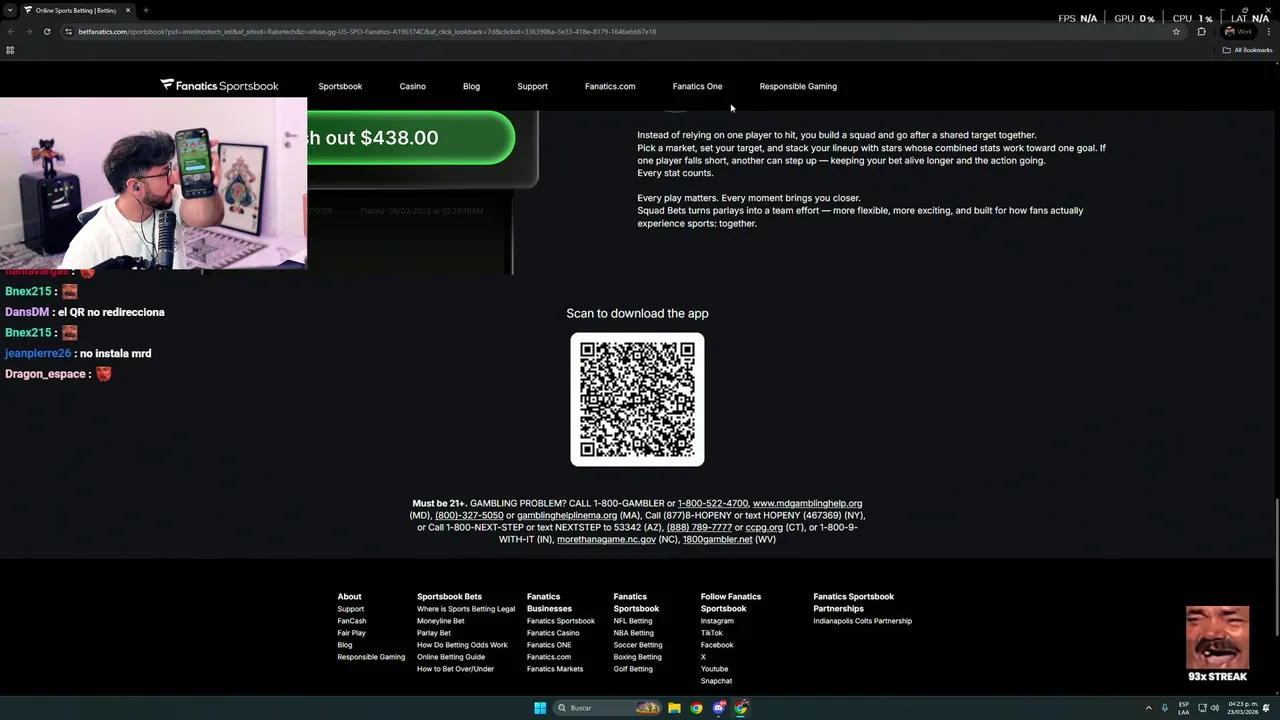Open the Soccer Betting footer link
Image resolution: width=1280 pixels, height=720 pixels.
click(638, 645)
